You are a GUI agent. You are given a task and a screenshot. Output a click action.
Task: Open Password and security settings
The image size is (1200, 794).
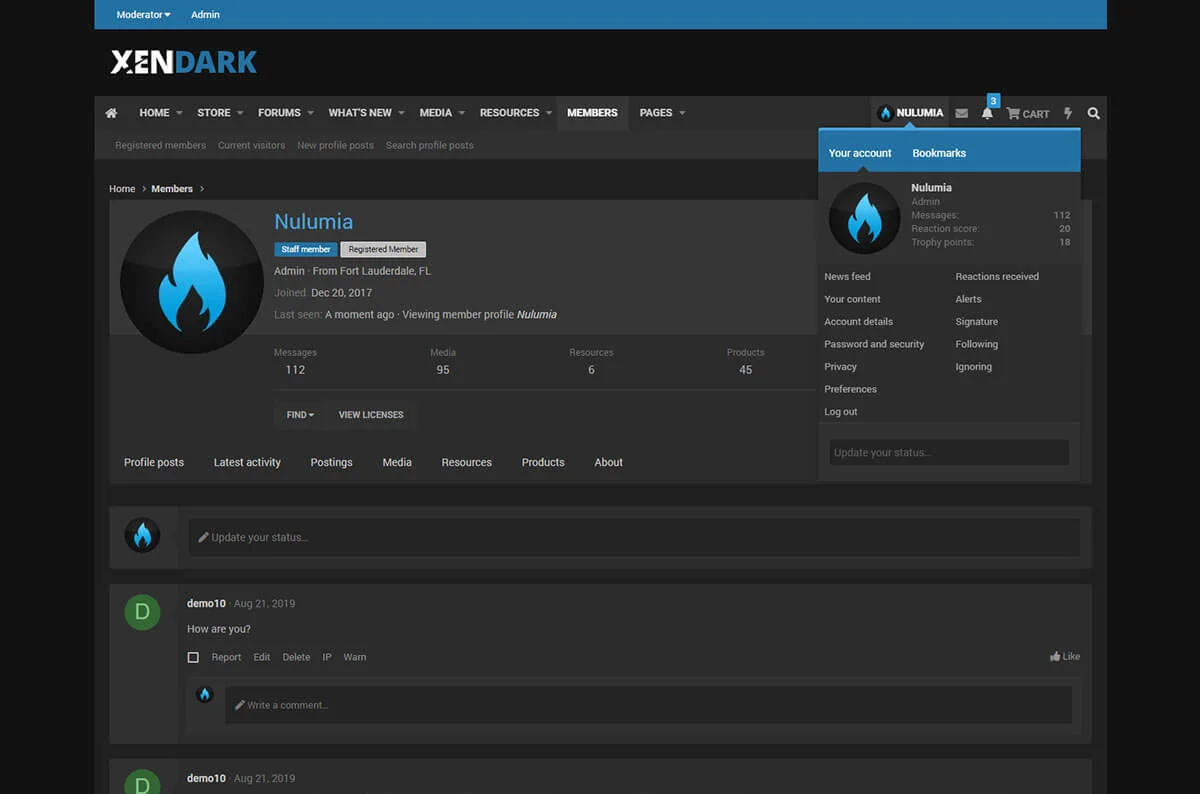click(873, 344)
